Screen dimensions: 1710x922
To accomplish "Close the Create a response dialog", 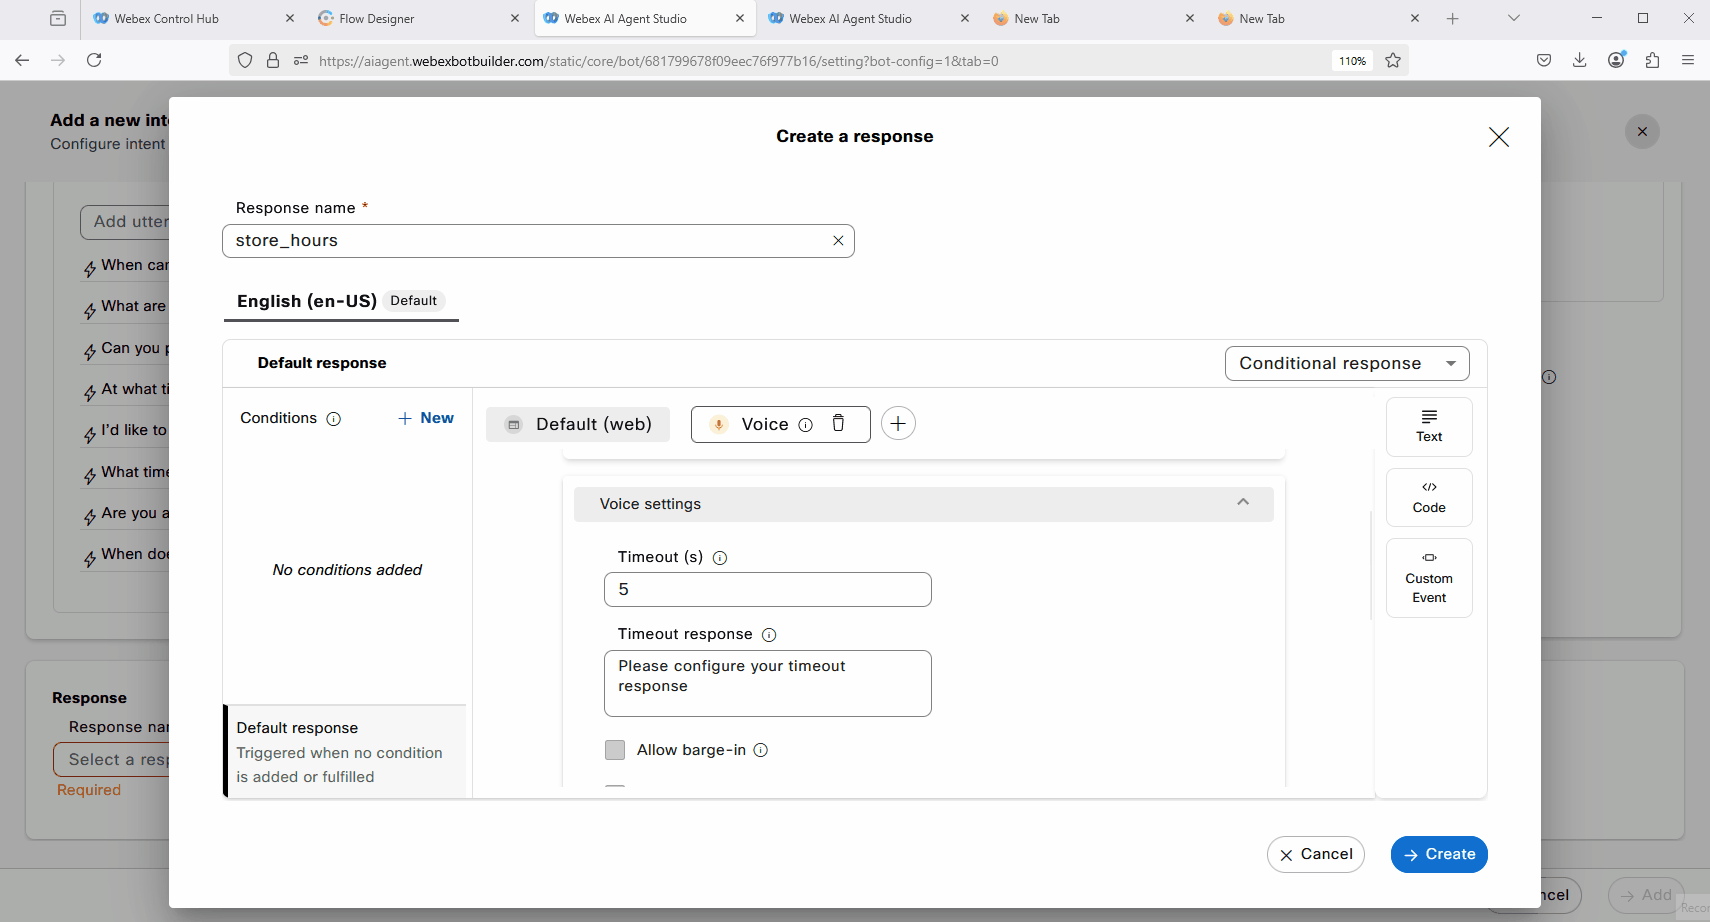I will tap(1498, 137).
